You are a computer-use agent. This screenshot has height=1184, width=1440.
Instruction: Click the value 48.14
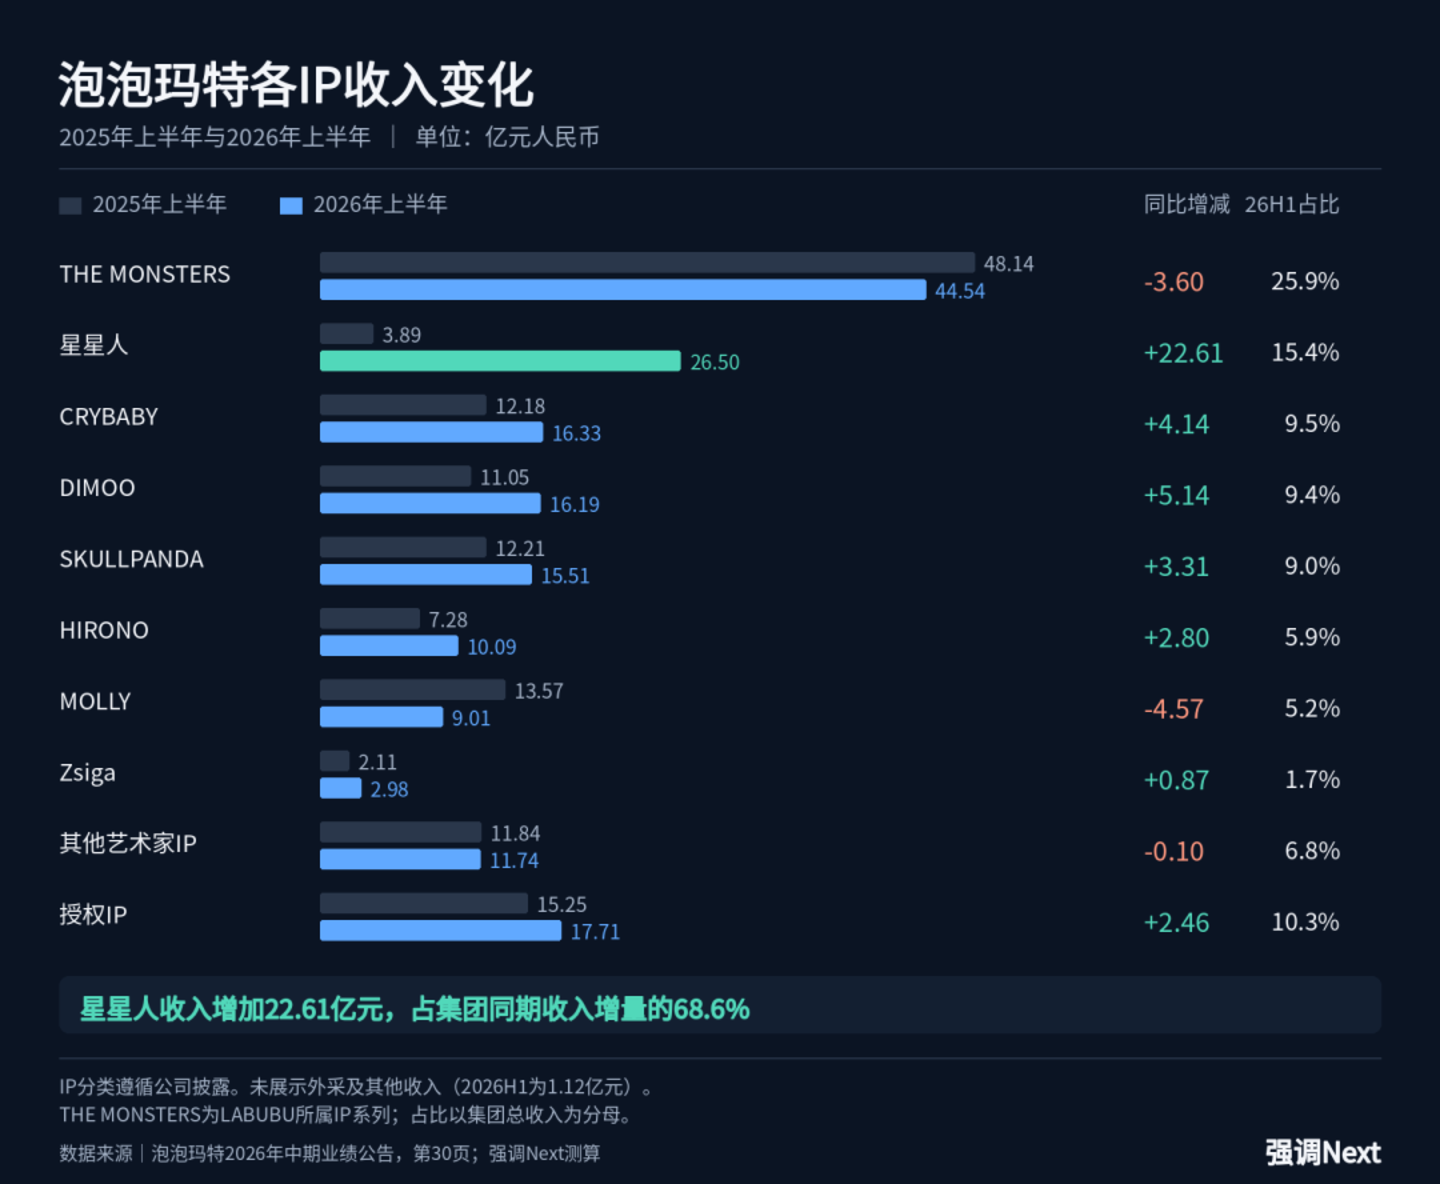click(x=1009, y=264)
